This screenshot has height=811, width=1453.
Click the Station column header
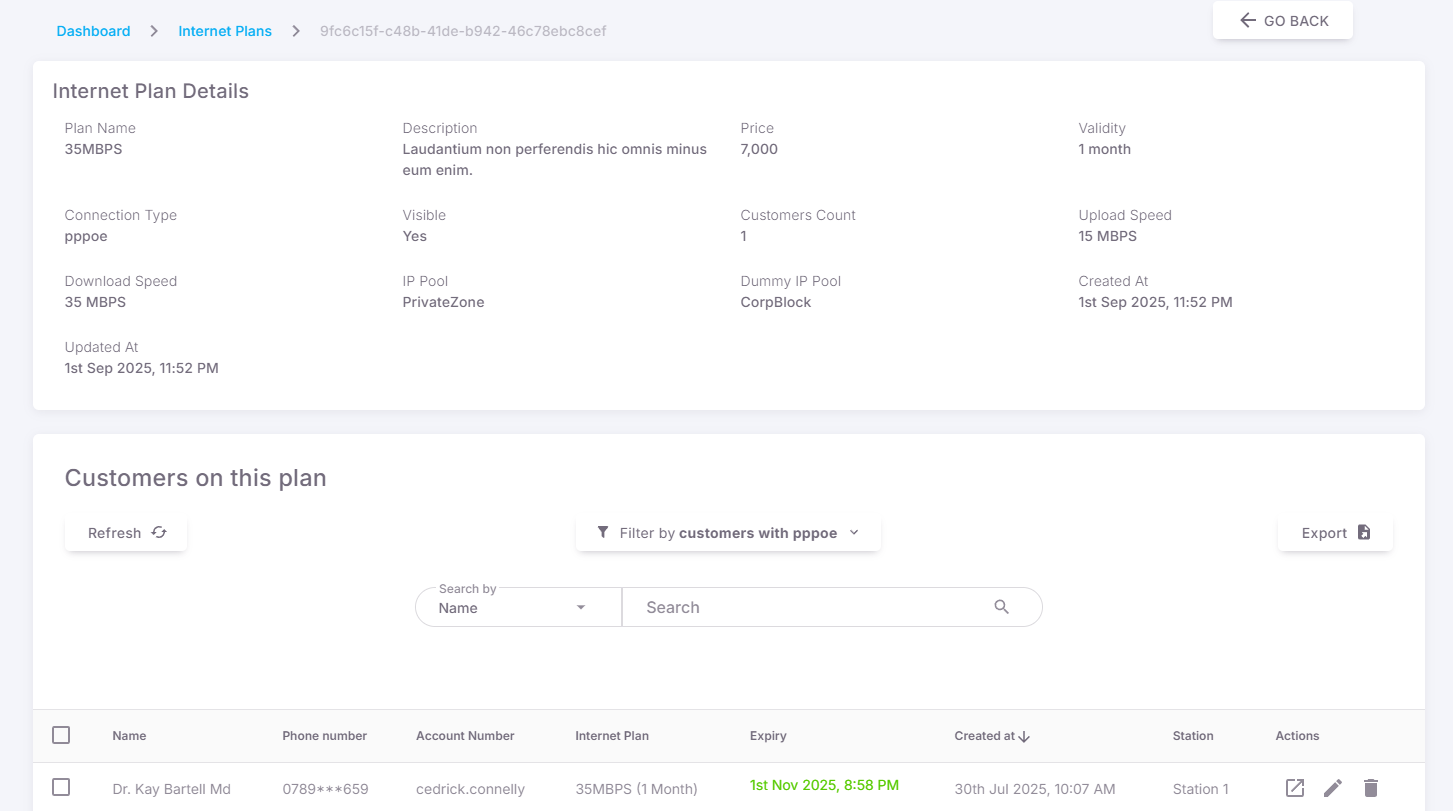click(1193, 736)
